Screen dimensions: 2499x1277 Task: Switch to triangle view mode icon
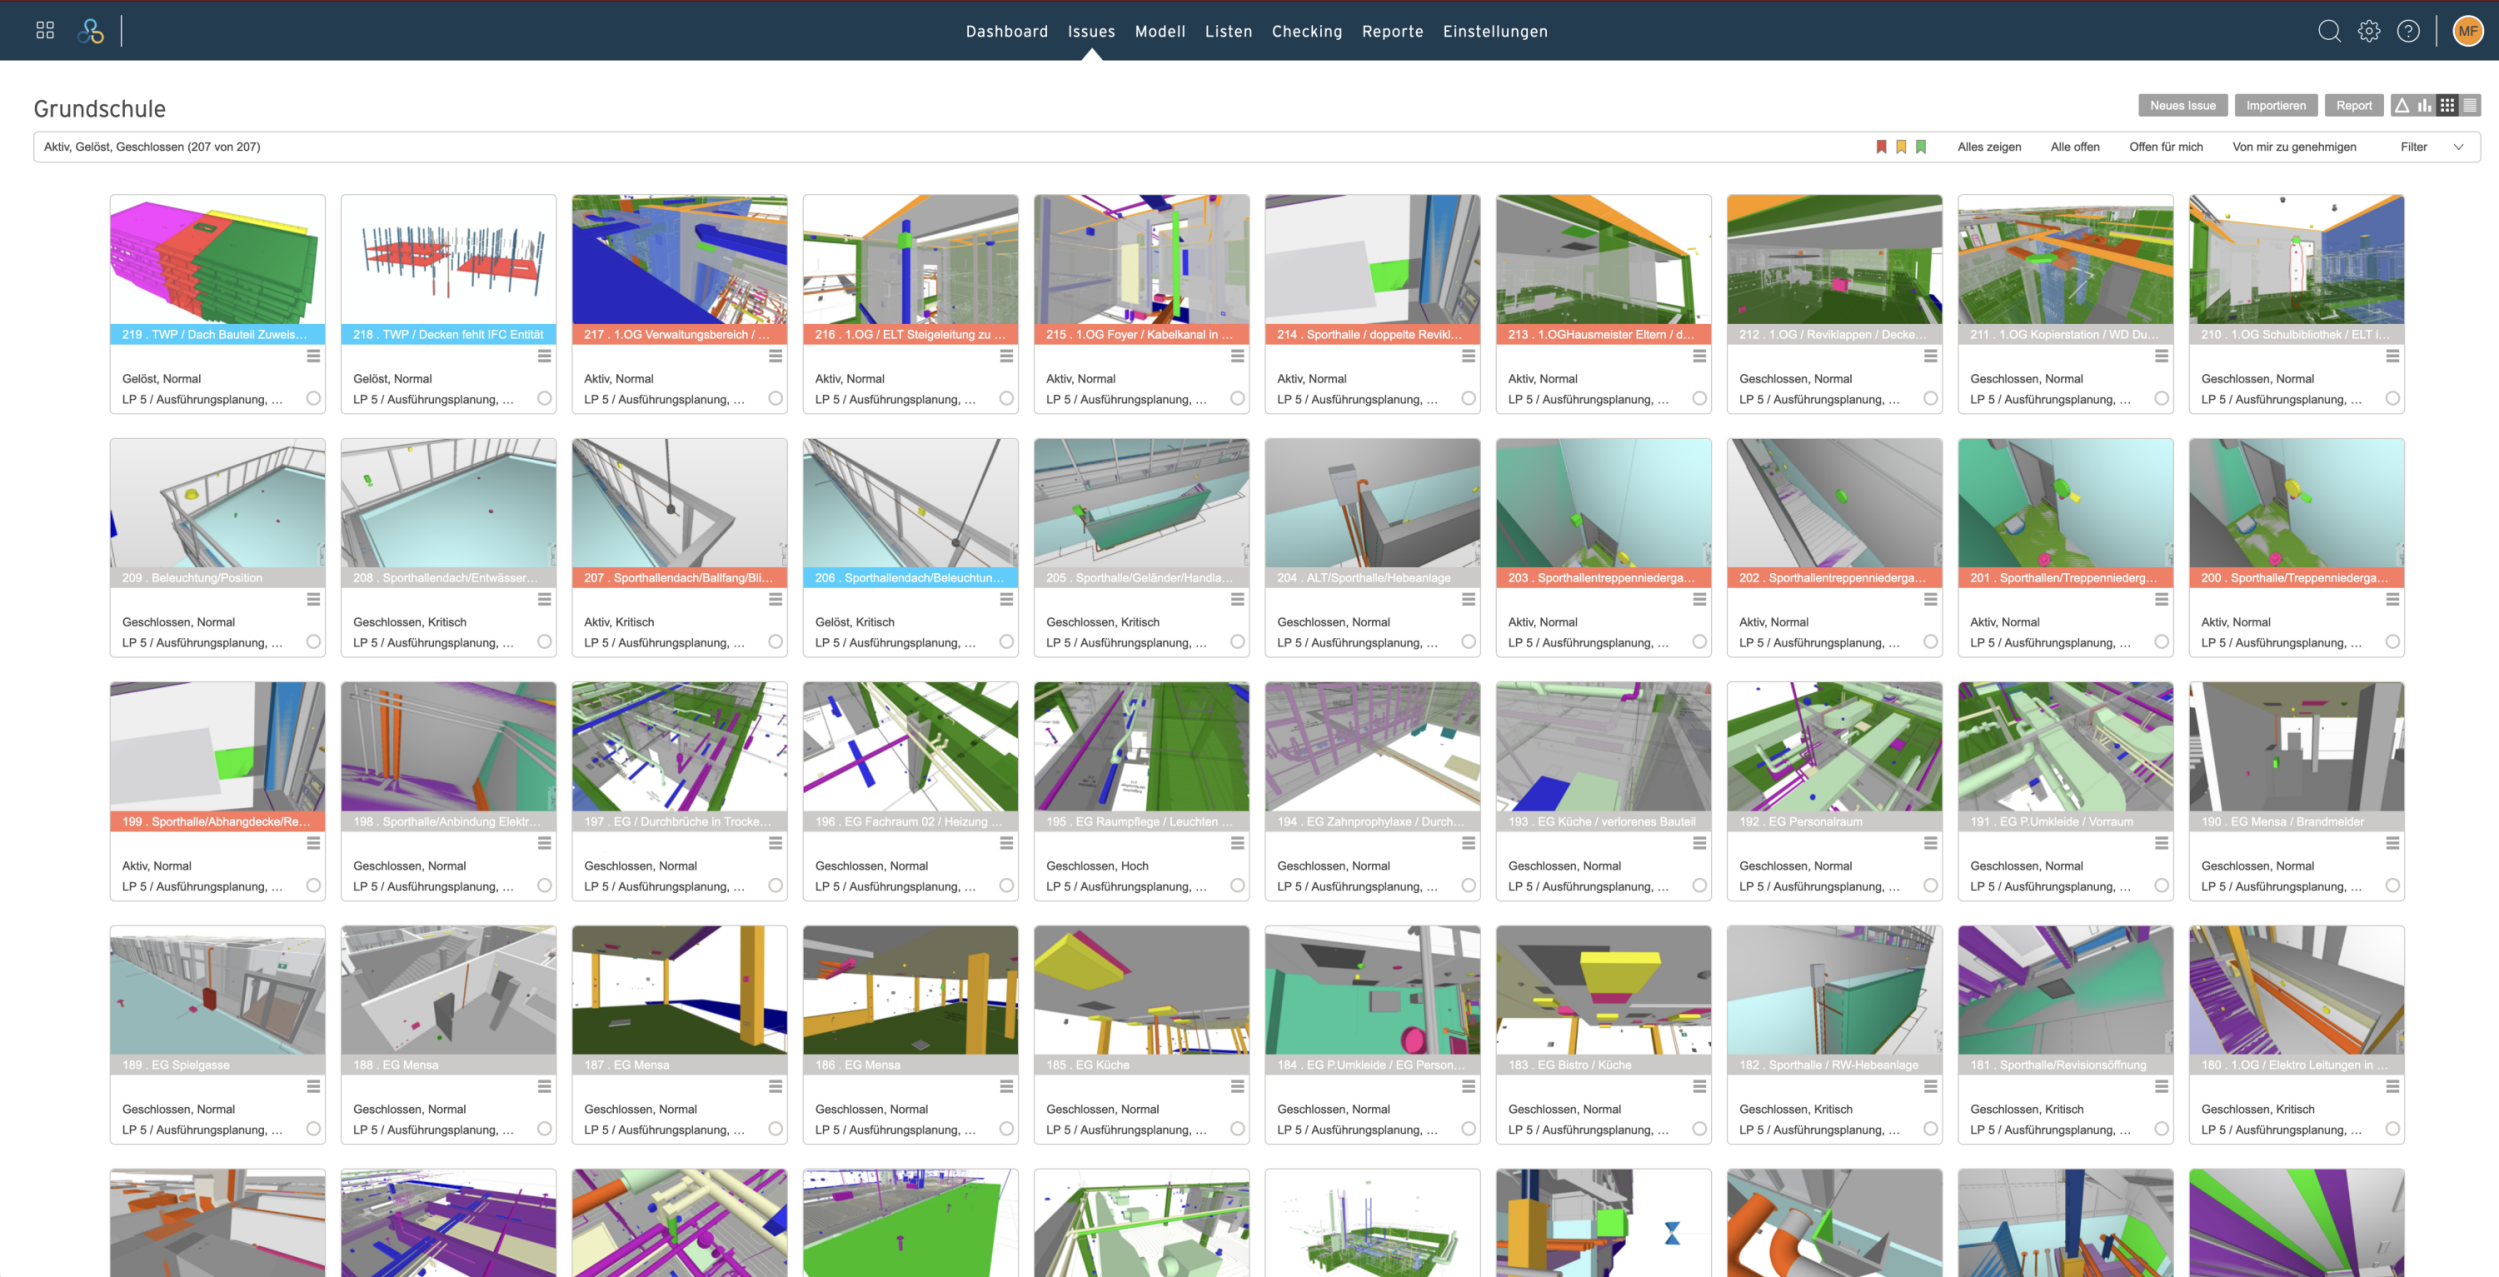click(2402, 105)
